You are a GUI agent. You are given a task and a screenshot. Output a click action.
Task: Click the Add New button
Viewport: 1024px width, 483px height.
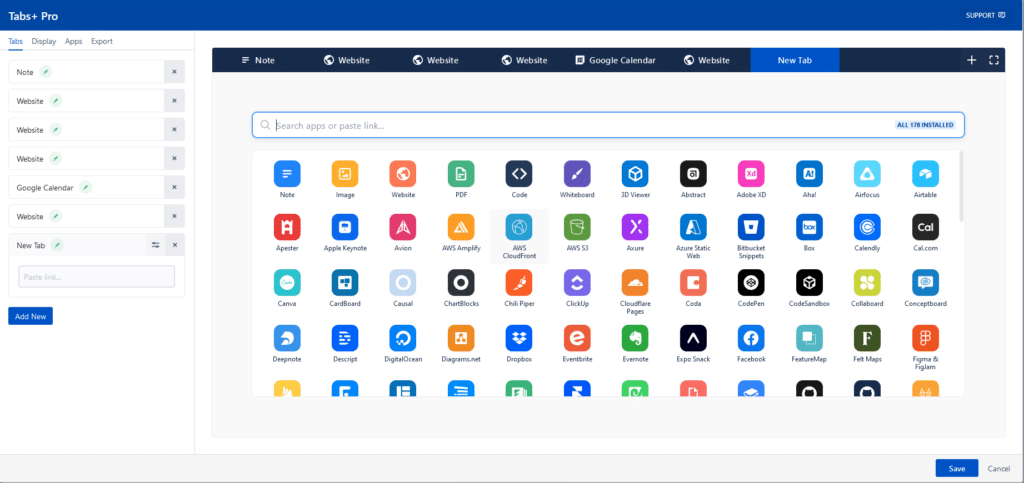tap(31, 316)
